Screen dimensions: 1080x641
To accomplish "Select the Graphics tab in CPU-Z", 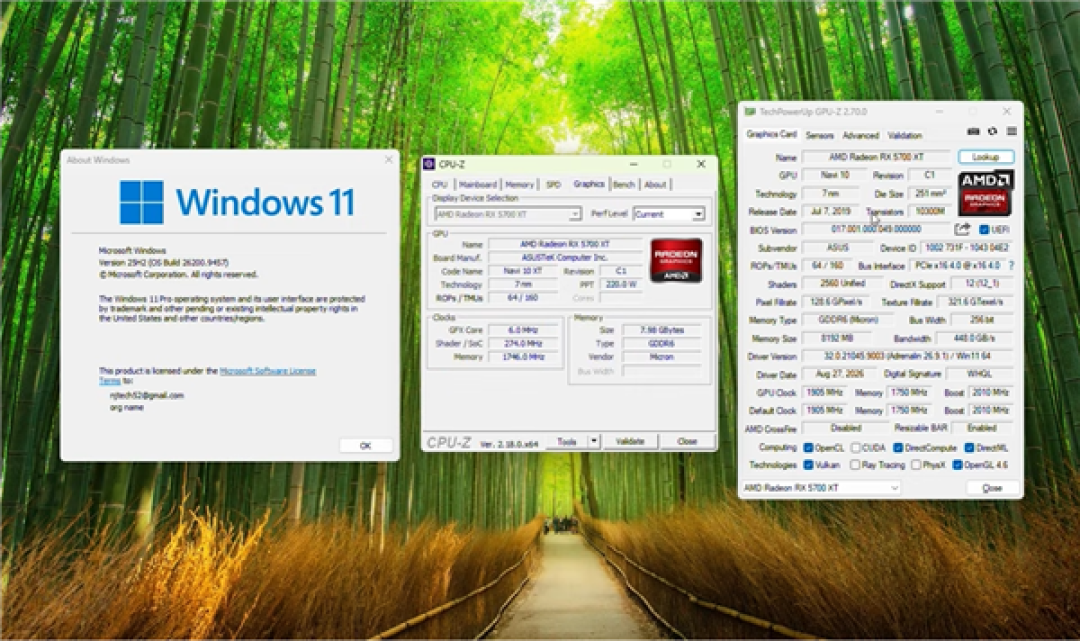I will [x=589, y=184].
